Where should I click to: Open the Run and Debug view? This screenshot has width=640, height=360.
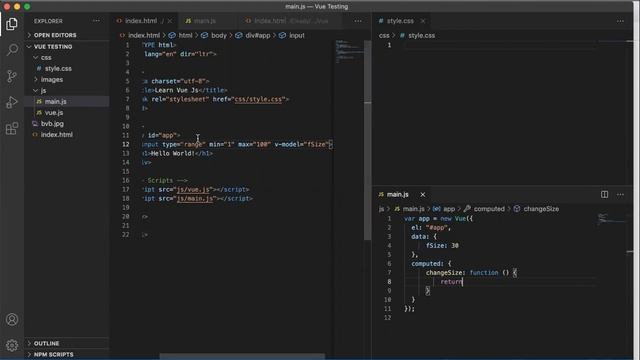[x=12, y=102]
